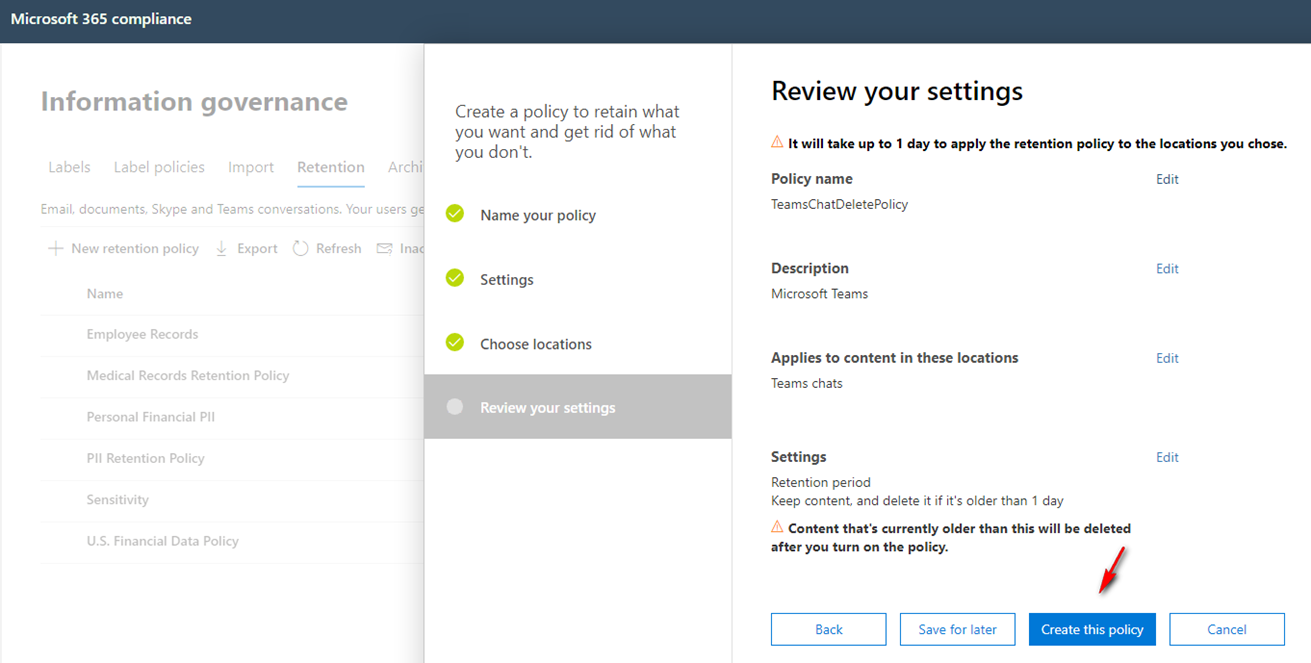Image resolution: width=1311 pixels, height=663 pixels.
Task: Click the Retention period label
Action: point(821,482)
